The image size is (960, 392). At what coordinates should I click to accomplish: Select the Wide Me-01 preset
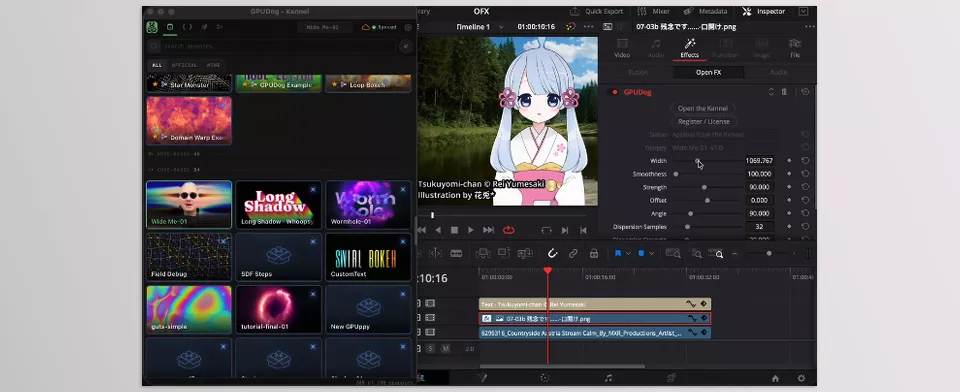[x=189, y=205]
